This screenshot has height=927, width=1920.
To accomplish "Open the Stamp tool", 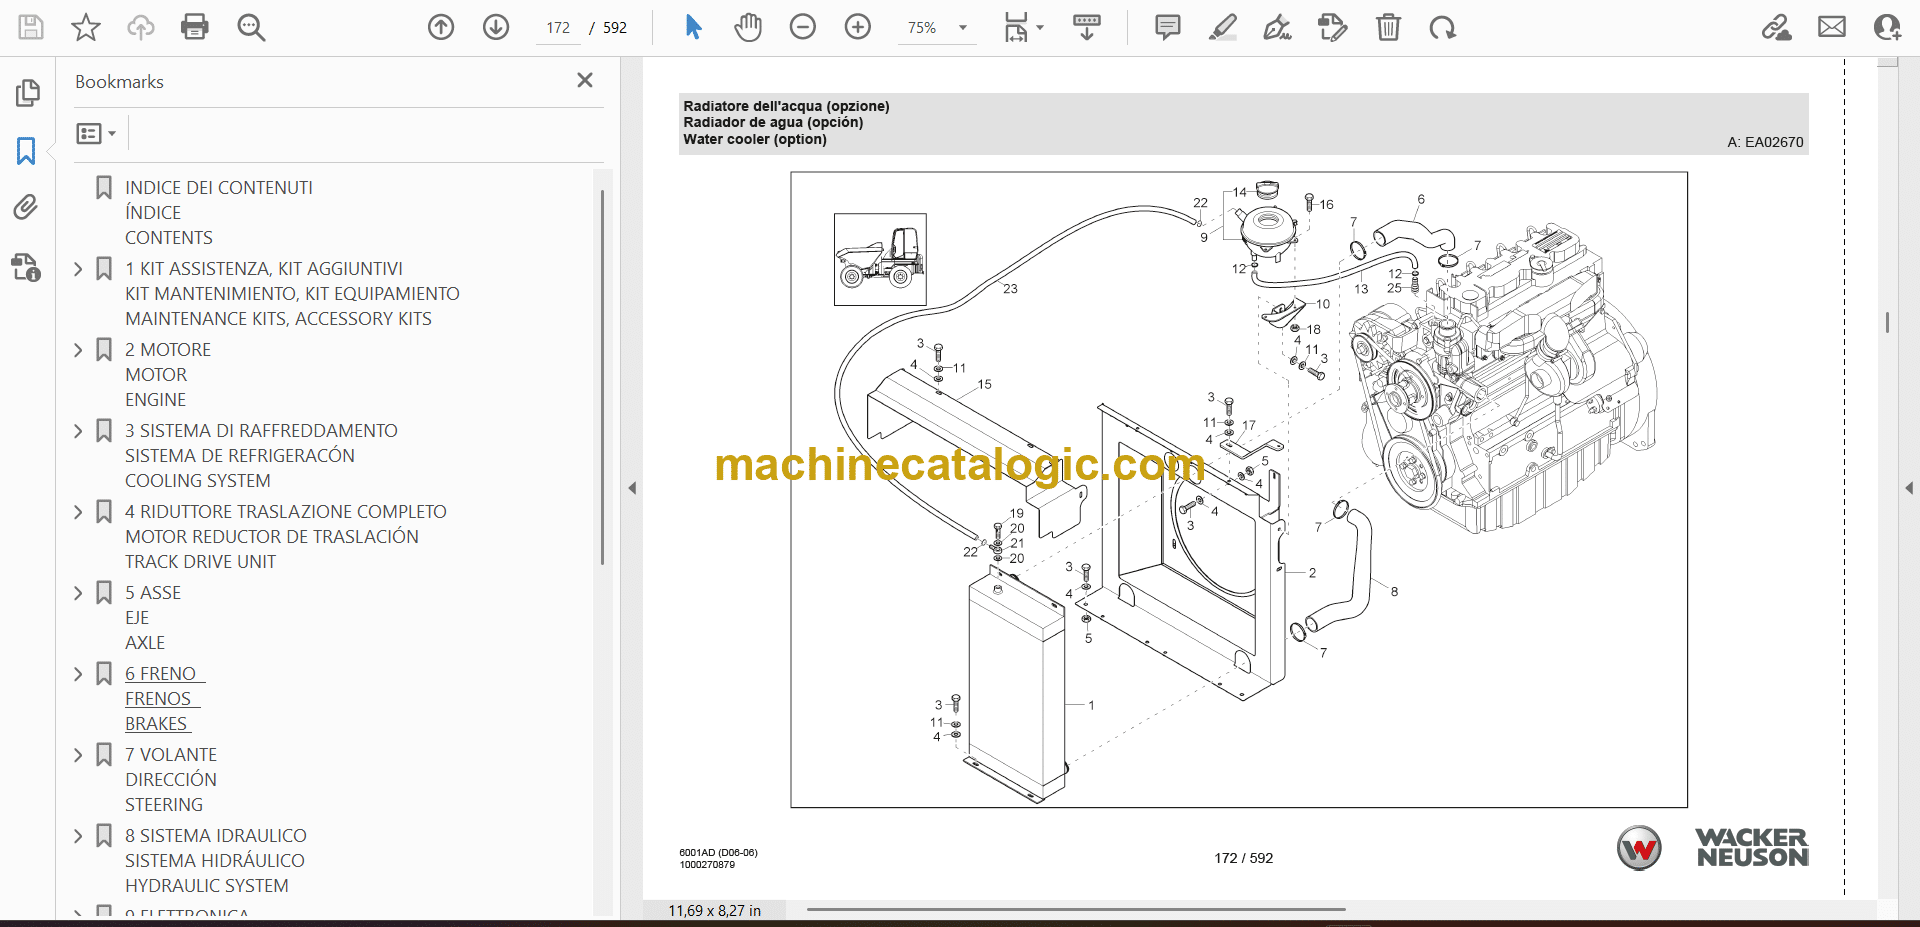I will tap(1333, 27).
